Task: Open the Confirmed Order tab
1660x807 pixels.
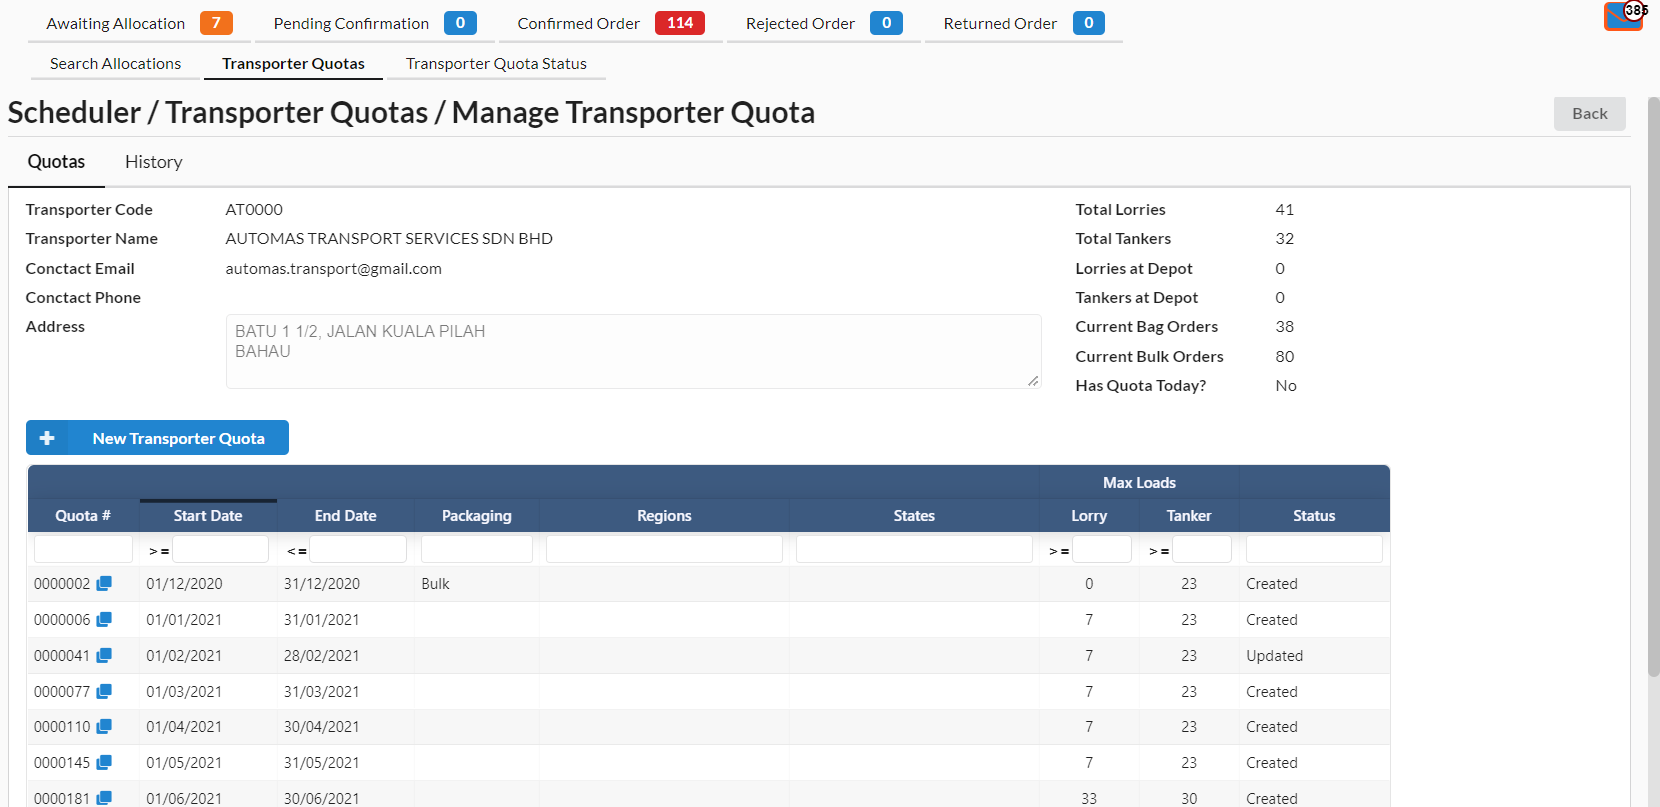Action: click(x=610, y=23)
